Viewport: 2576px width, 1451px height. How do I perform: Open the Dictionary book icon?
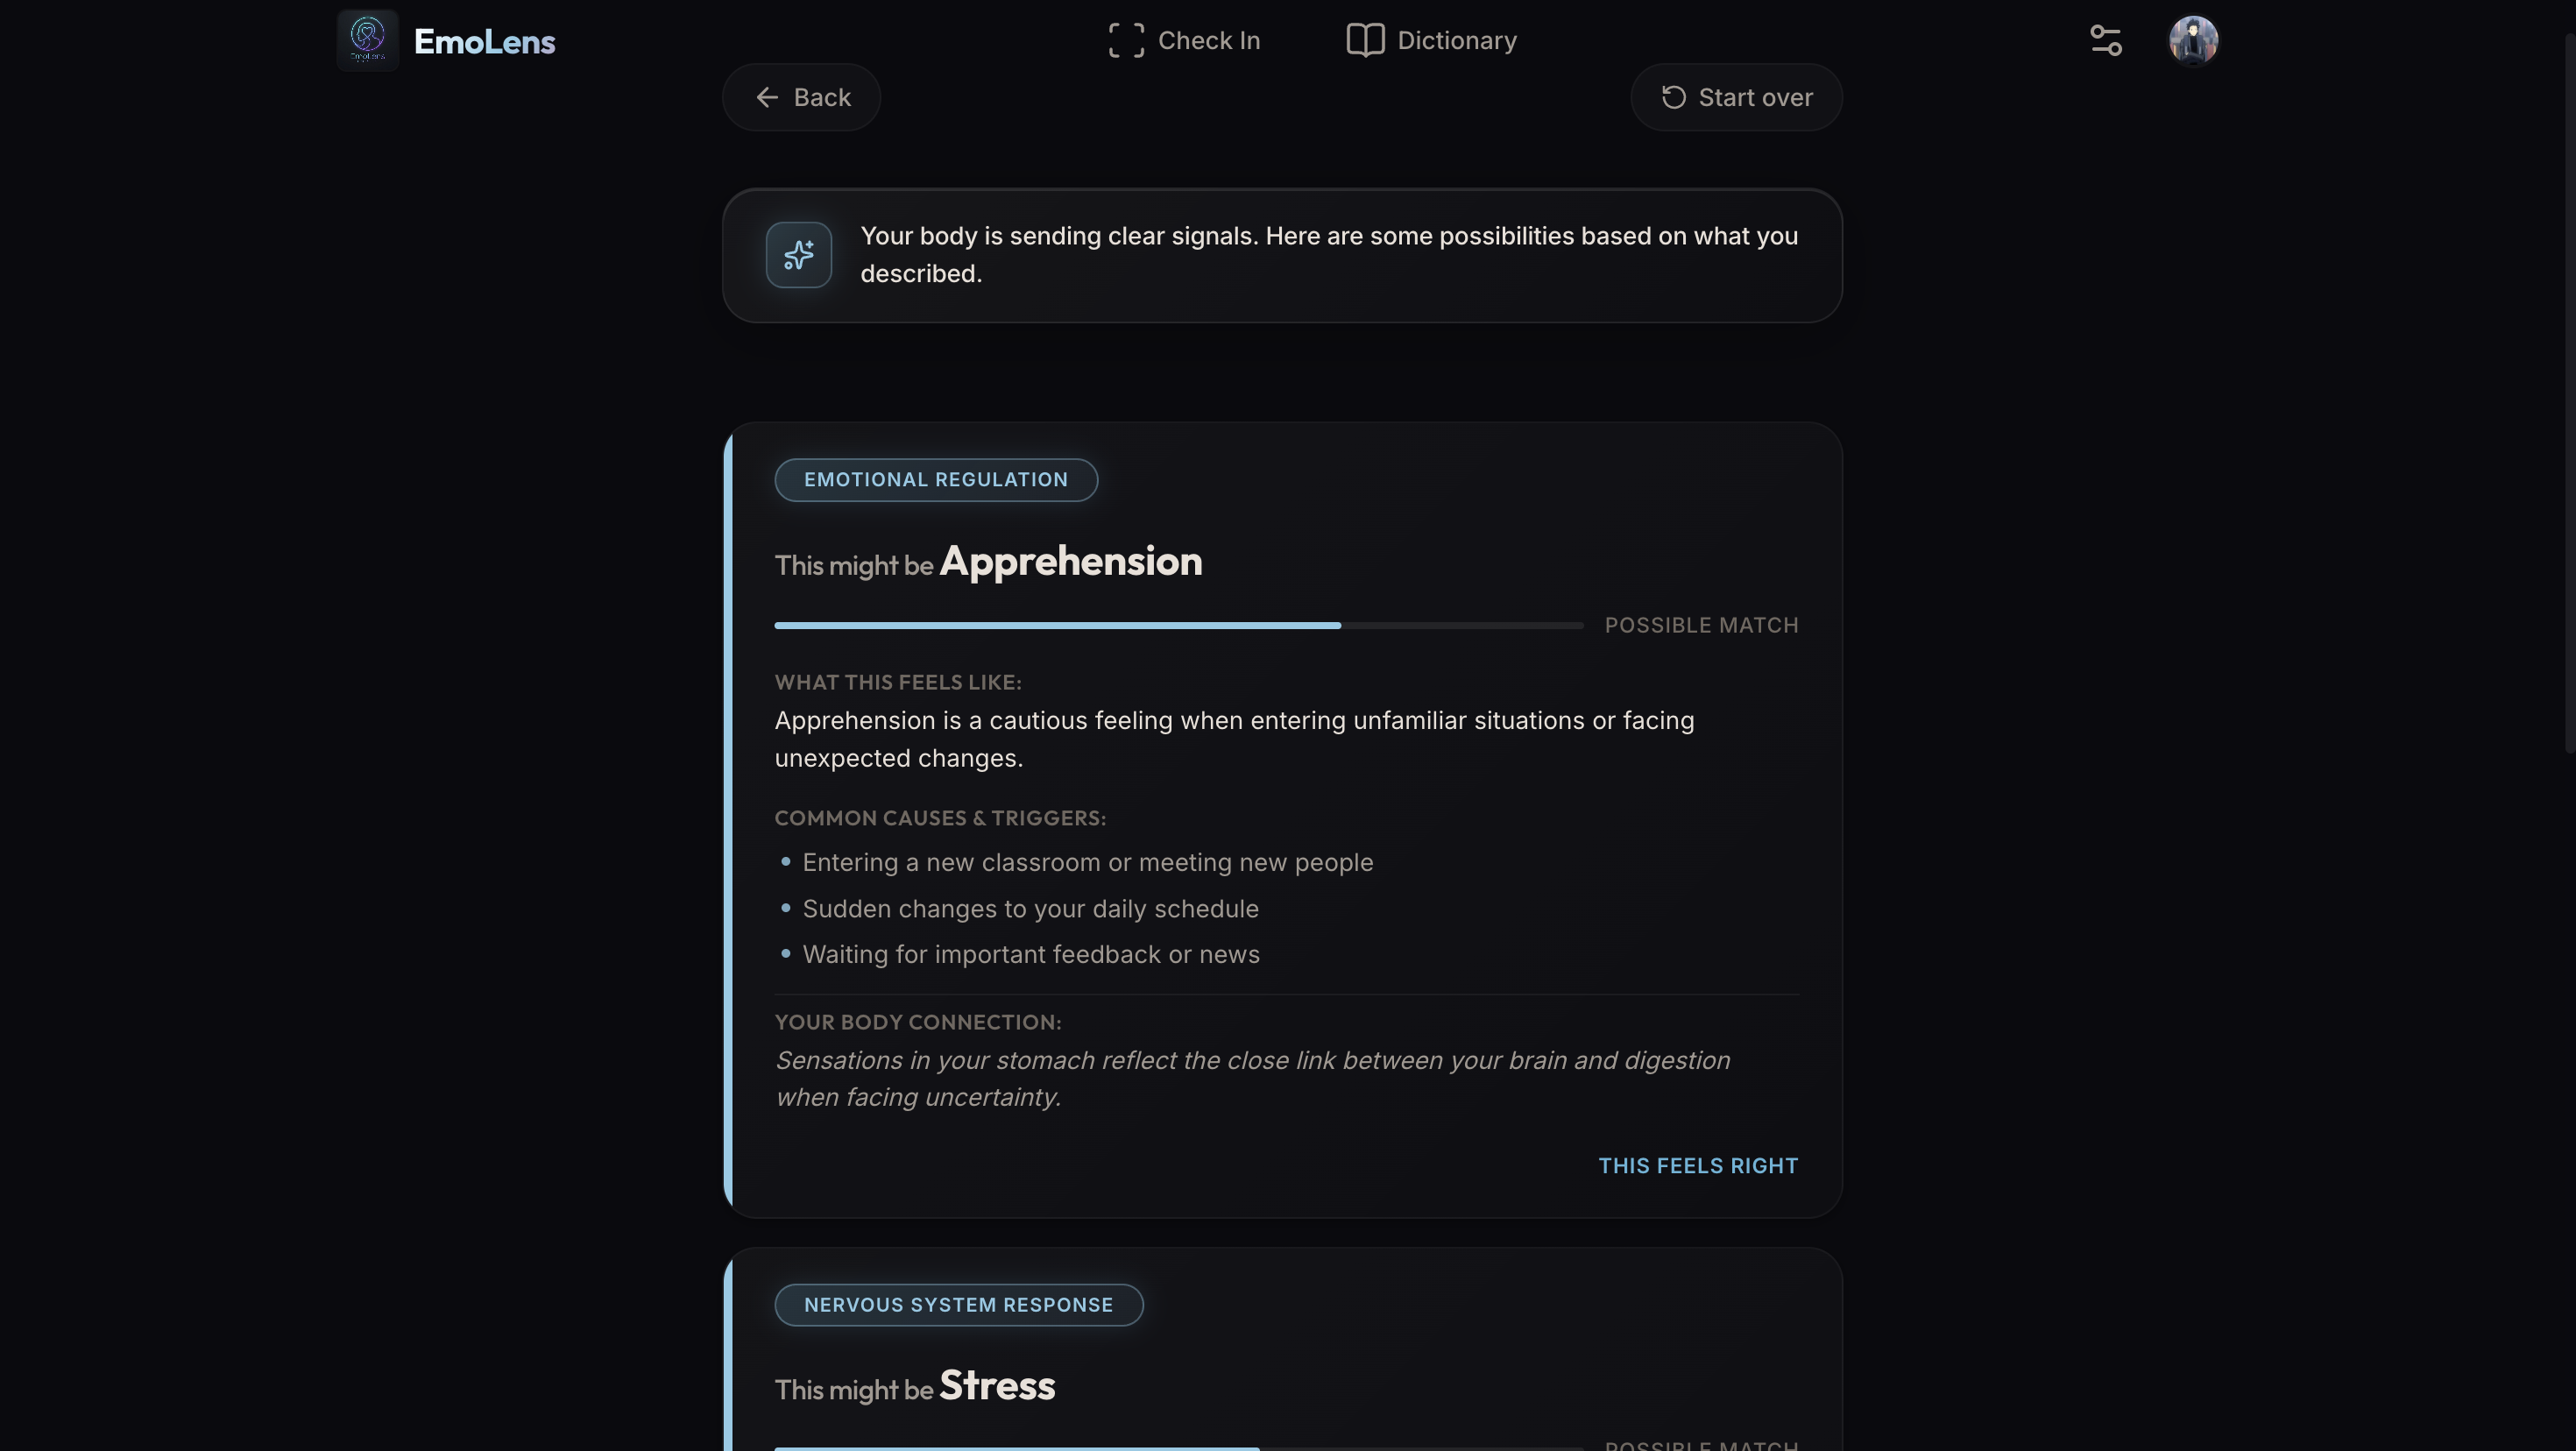click(x=1365, y=41)
